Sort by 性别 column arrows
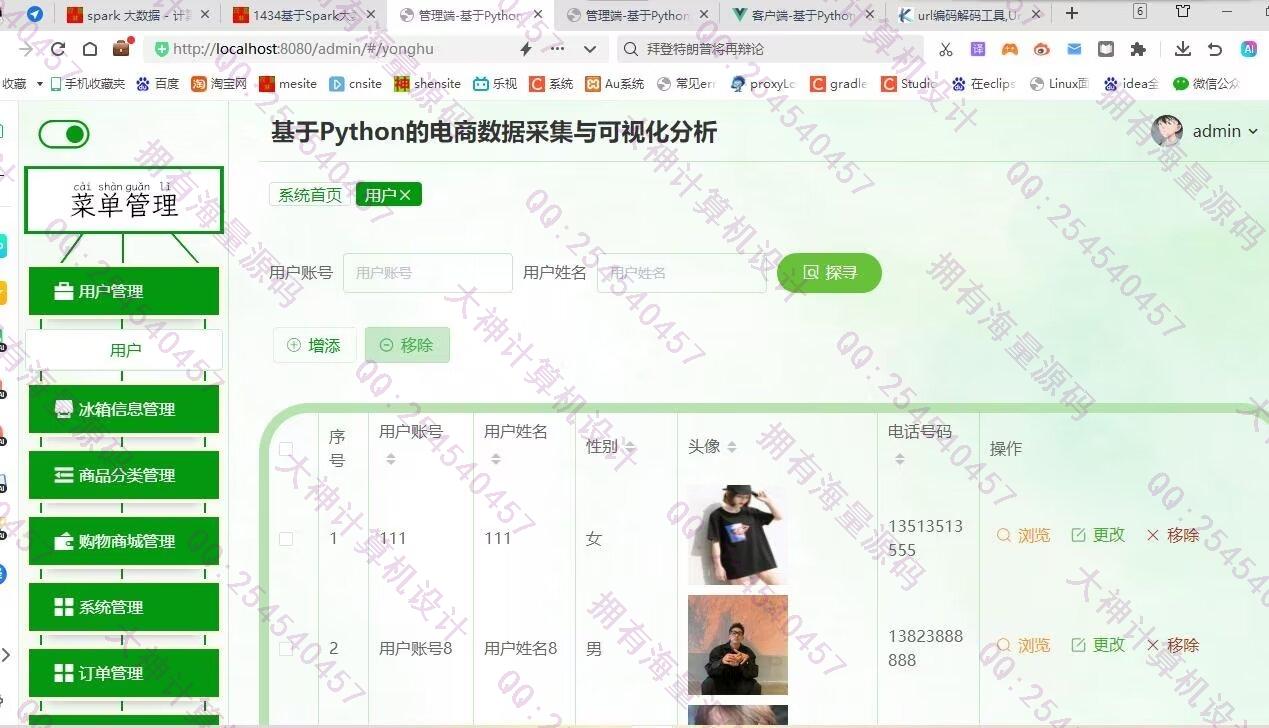The image size is (1269, 728). click(x=630, y=447)
